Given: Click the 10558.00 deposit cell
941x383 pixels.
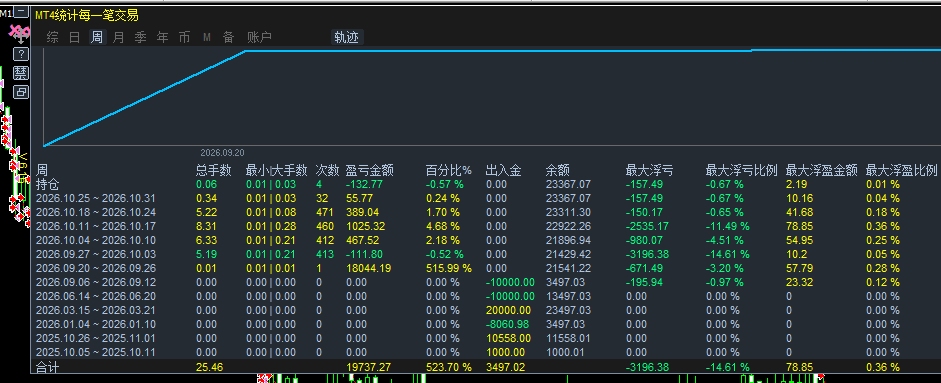Looking at the screenshot, I should (508, 338).
